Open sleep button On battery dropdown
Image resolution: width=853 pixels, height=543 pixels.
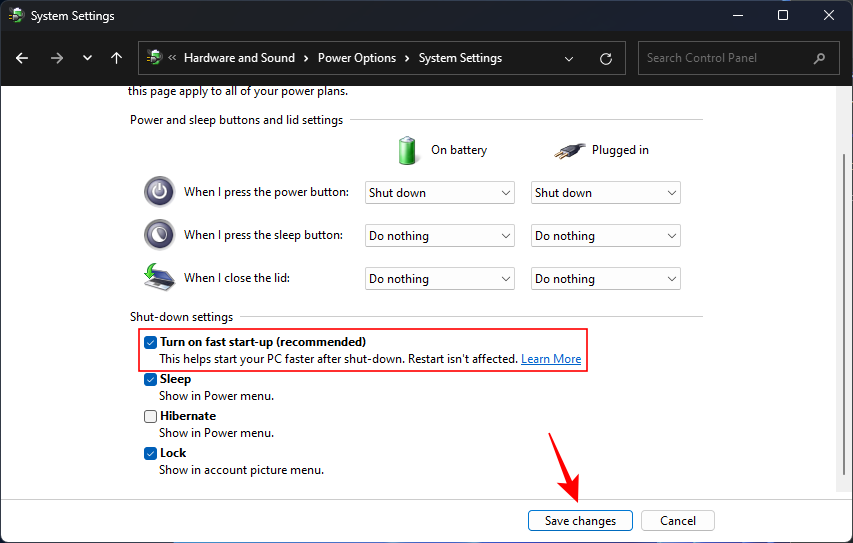(x=440, y=236)
